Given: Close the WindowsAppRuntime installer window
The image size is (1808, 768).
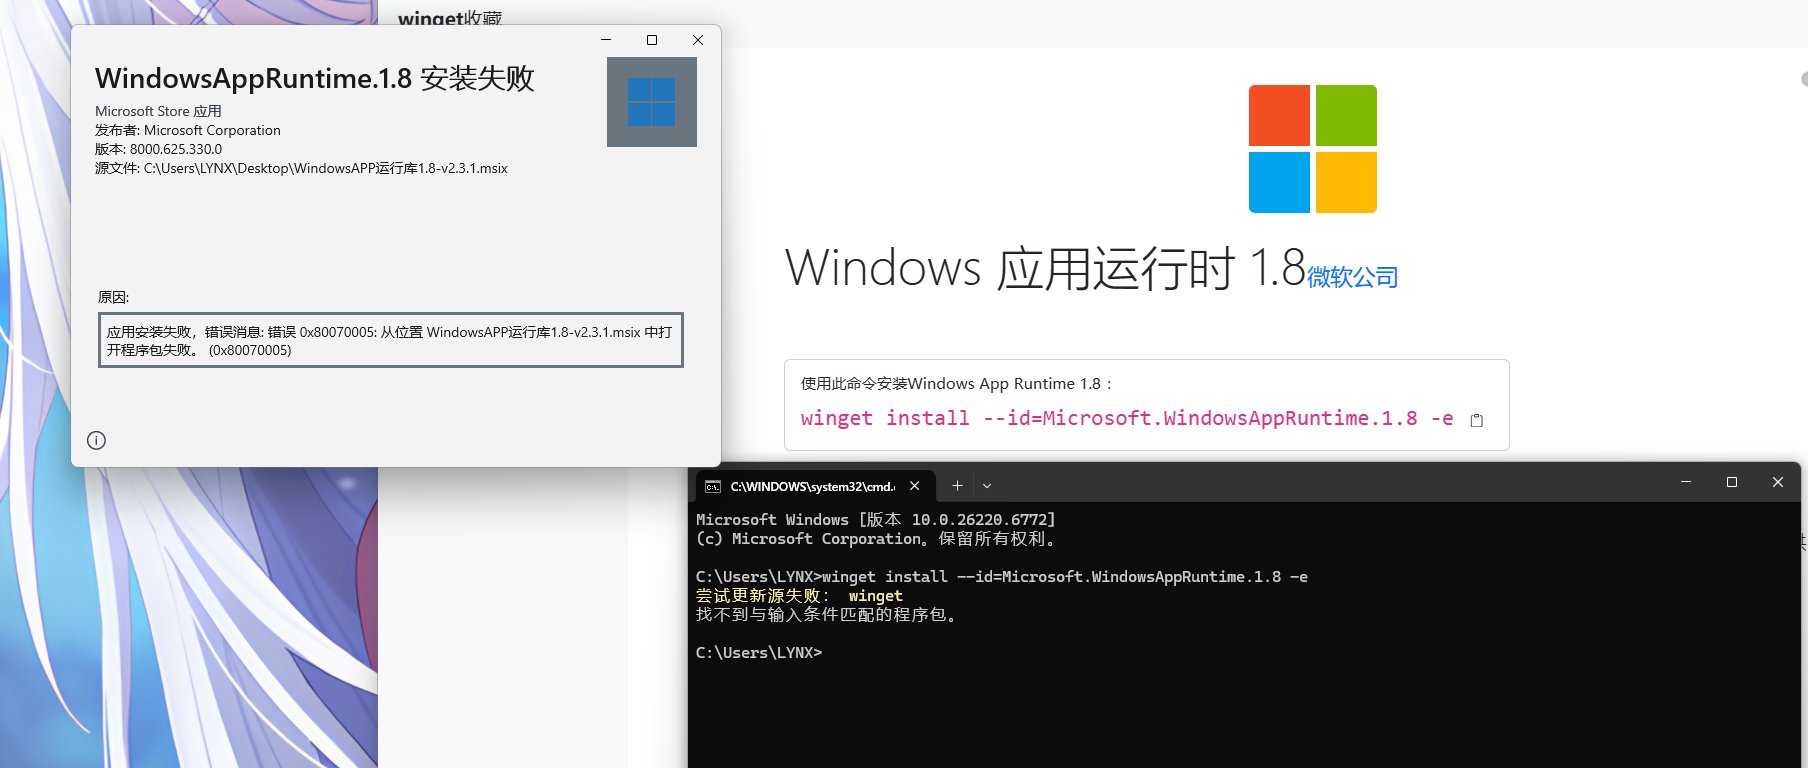Looking at the screenshot, I should 698,40.
